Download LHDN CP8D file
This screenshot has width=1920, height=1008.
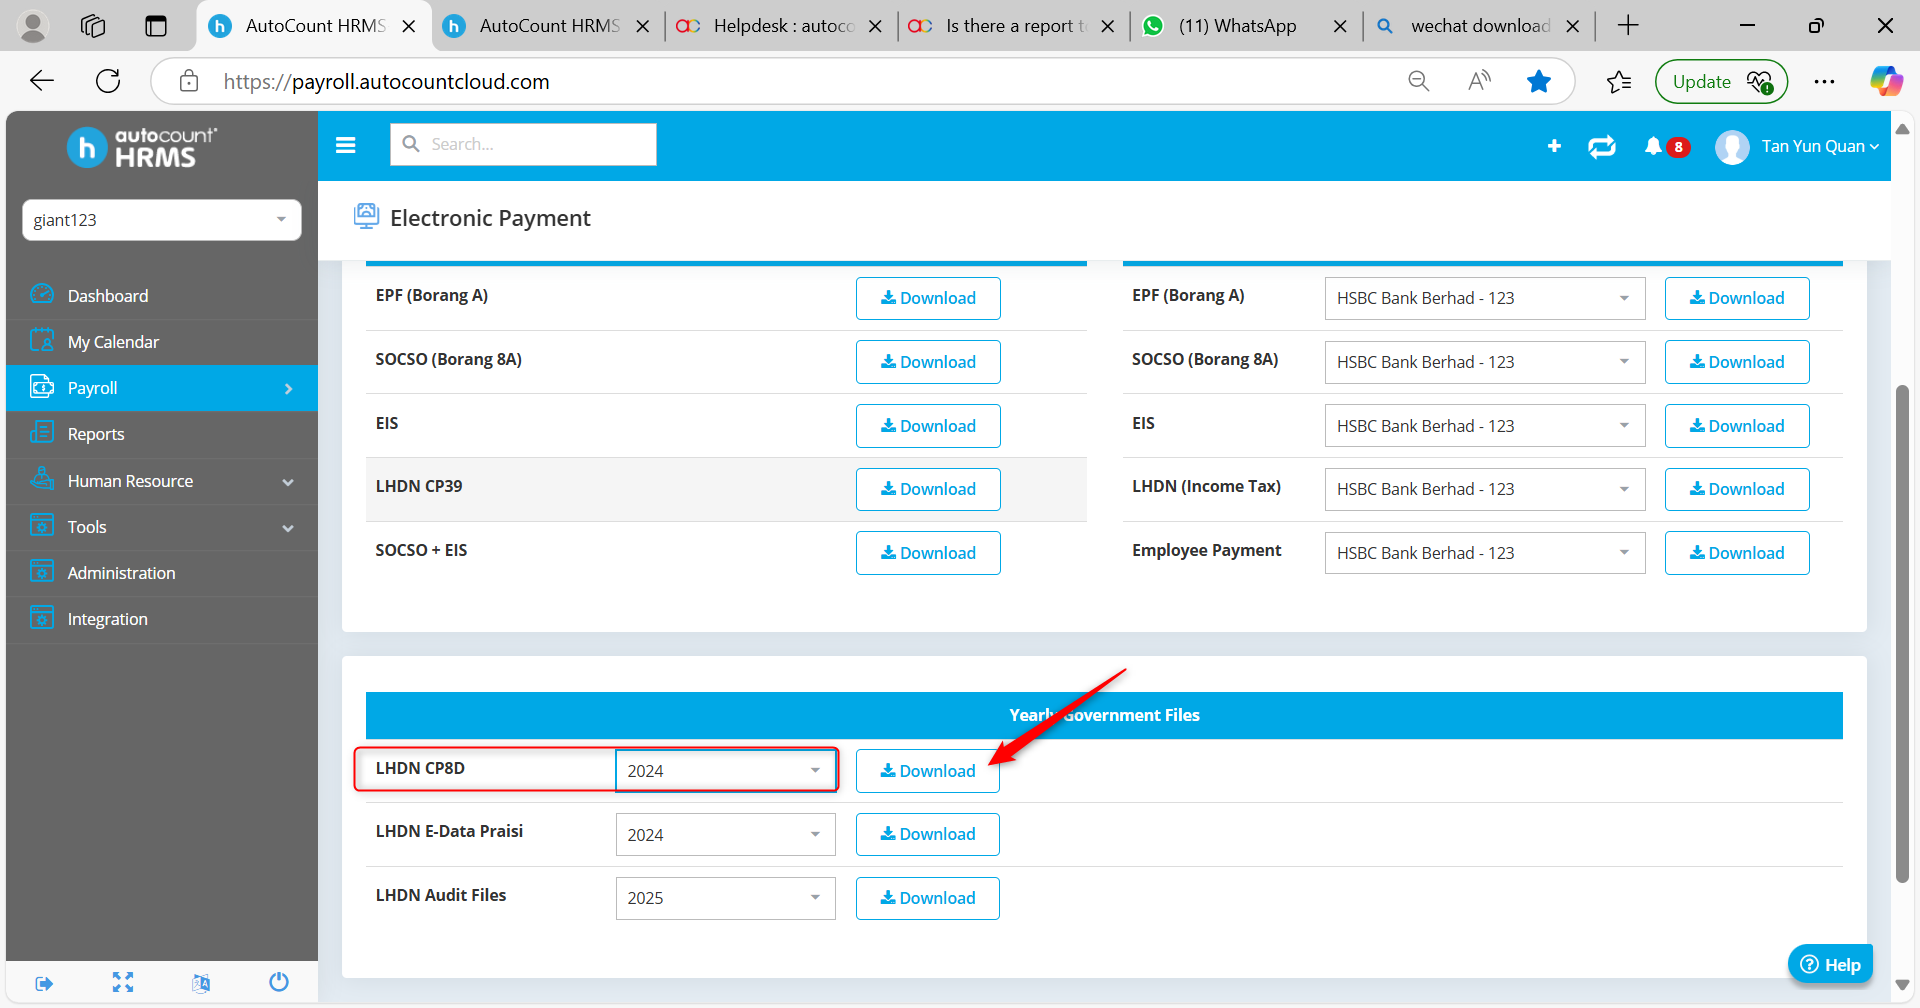[928, 771]
